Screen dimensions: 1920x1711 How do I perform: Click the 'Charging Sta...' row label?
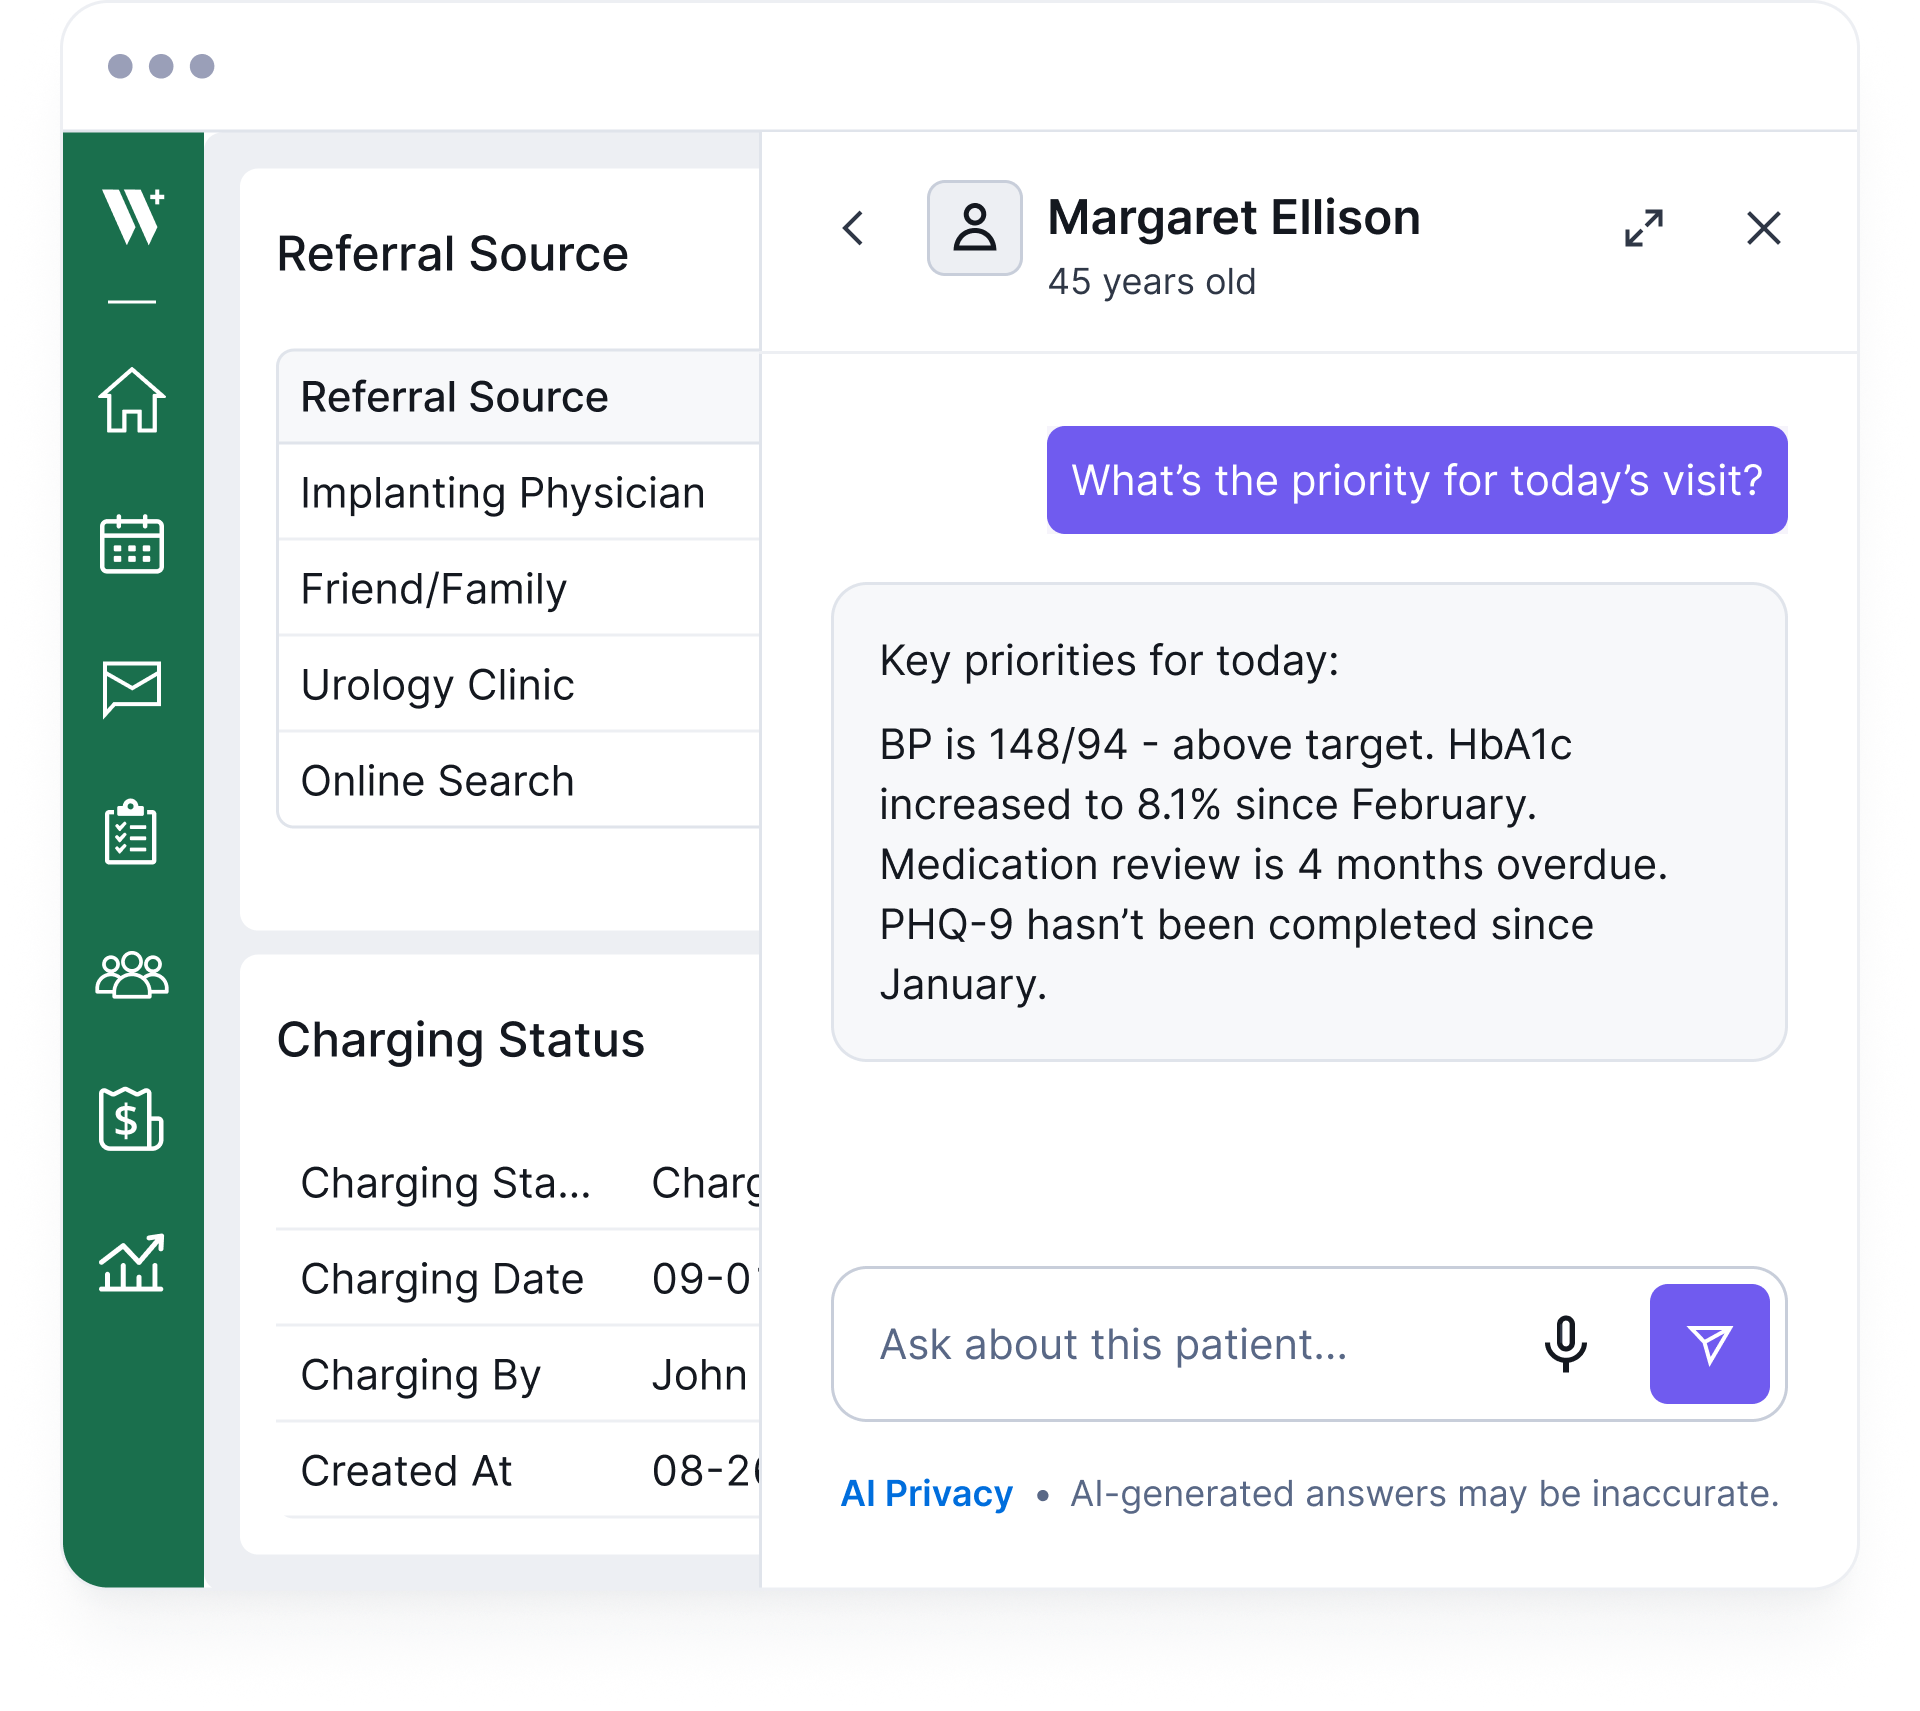pyautogui.click(x=446, y=1183)
